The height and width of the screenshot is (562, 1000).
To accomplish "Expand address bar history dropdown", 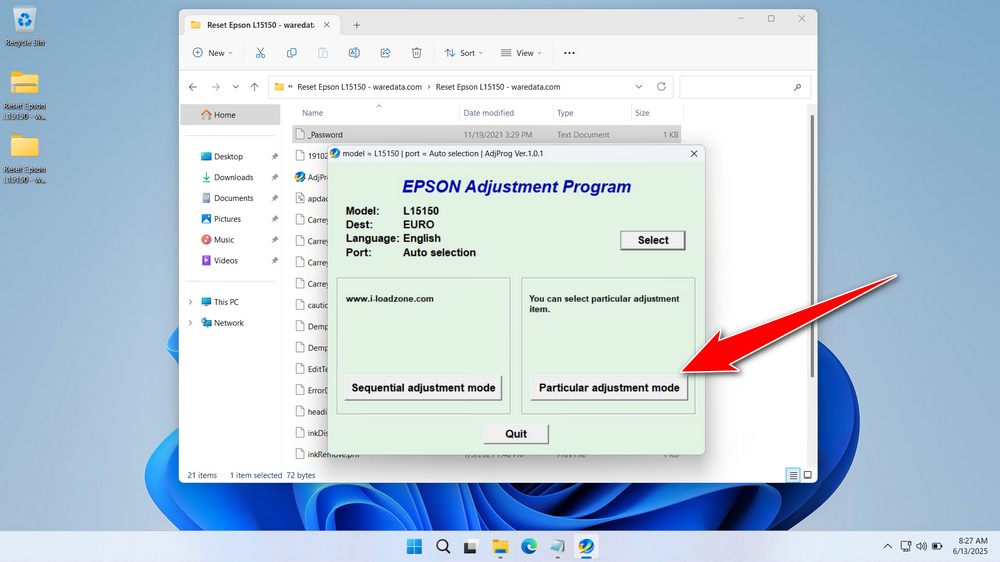I will tap(638, 87).
